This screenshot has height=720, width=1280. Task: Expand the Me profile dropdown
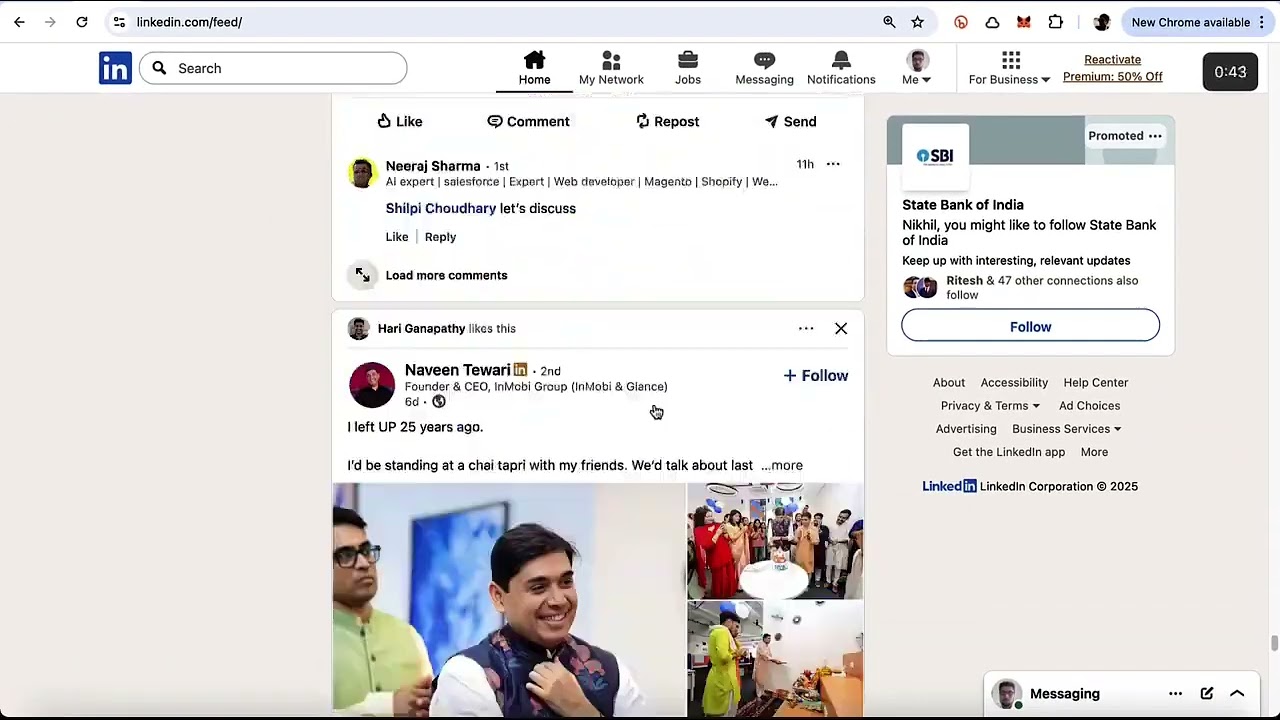tap(917, 68)
